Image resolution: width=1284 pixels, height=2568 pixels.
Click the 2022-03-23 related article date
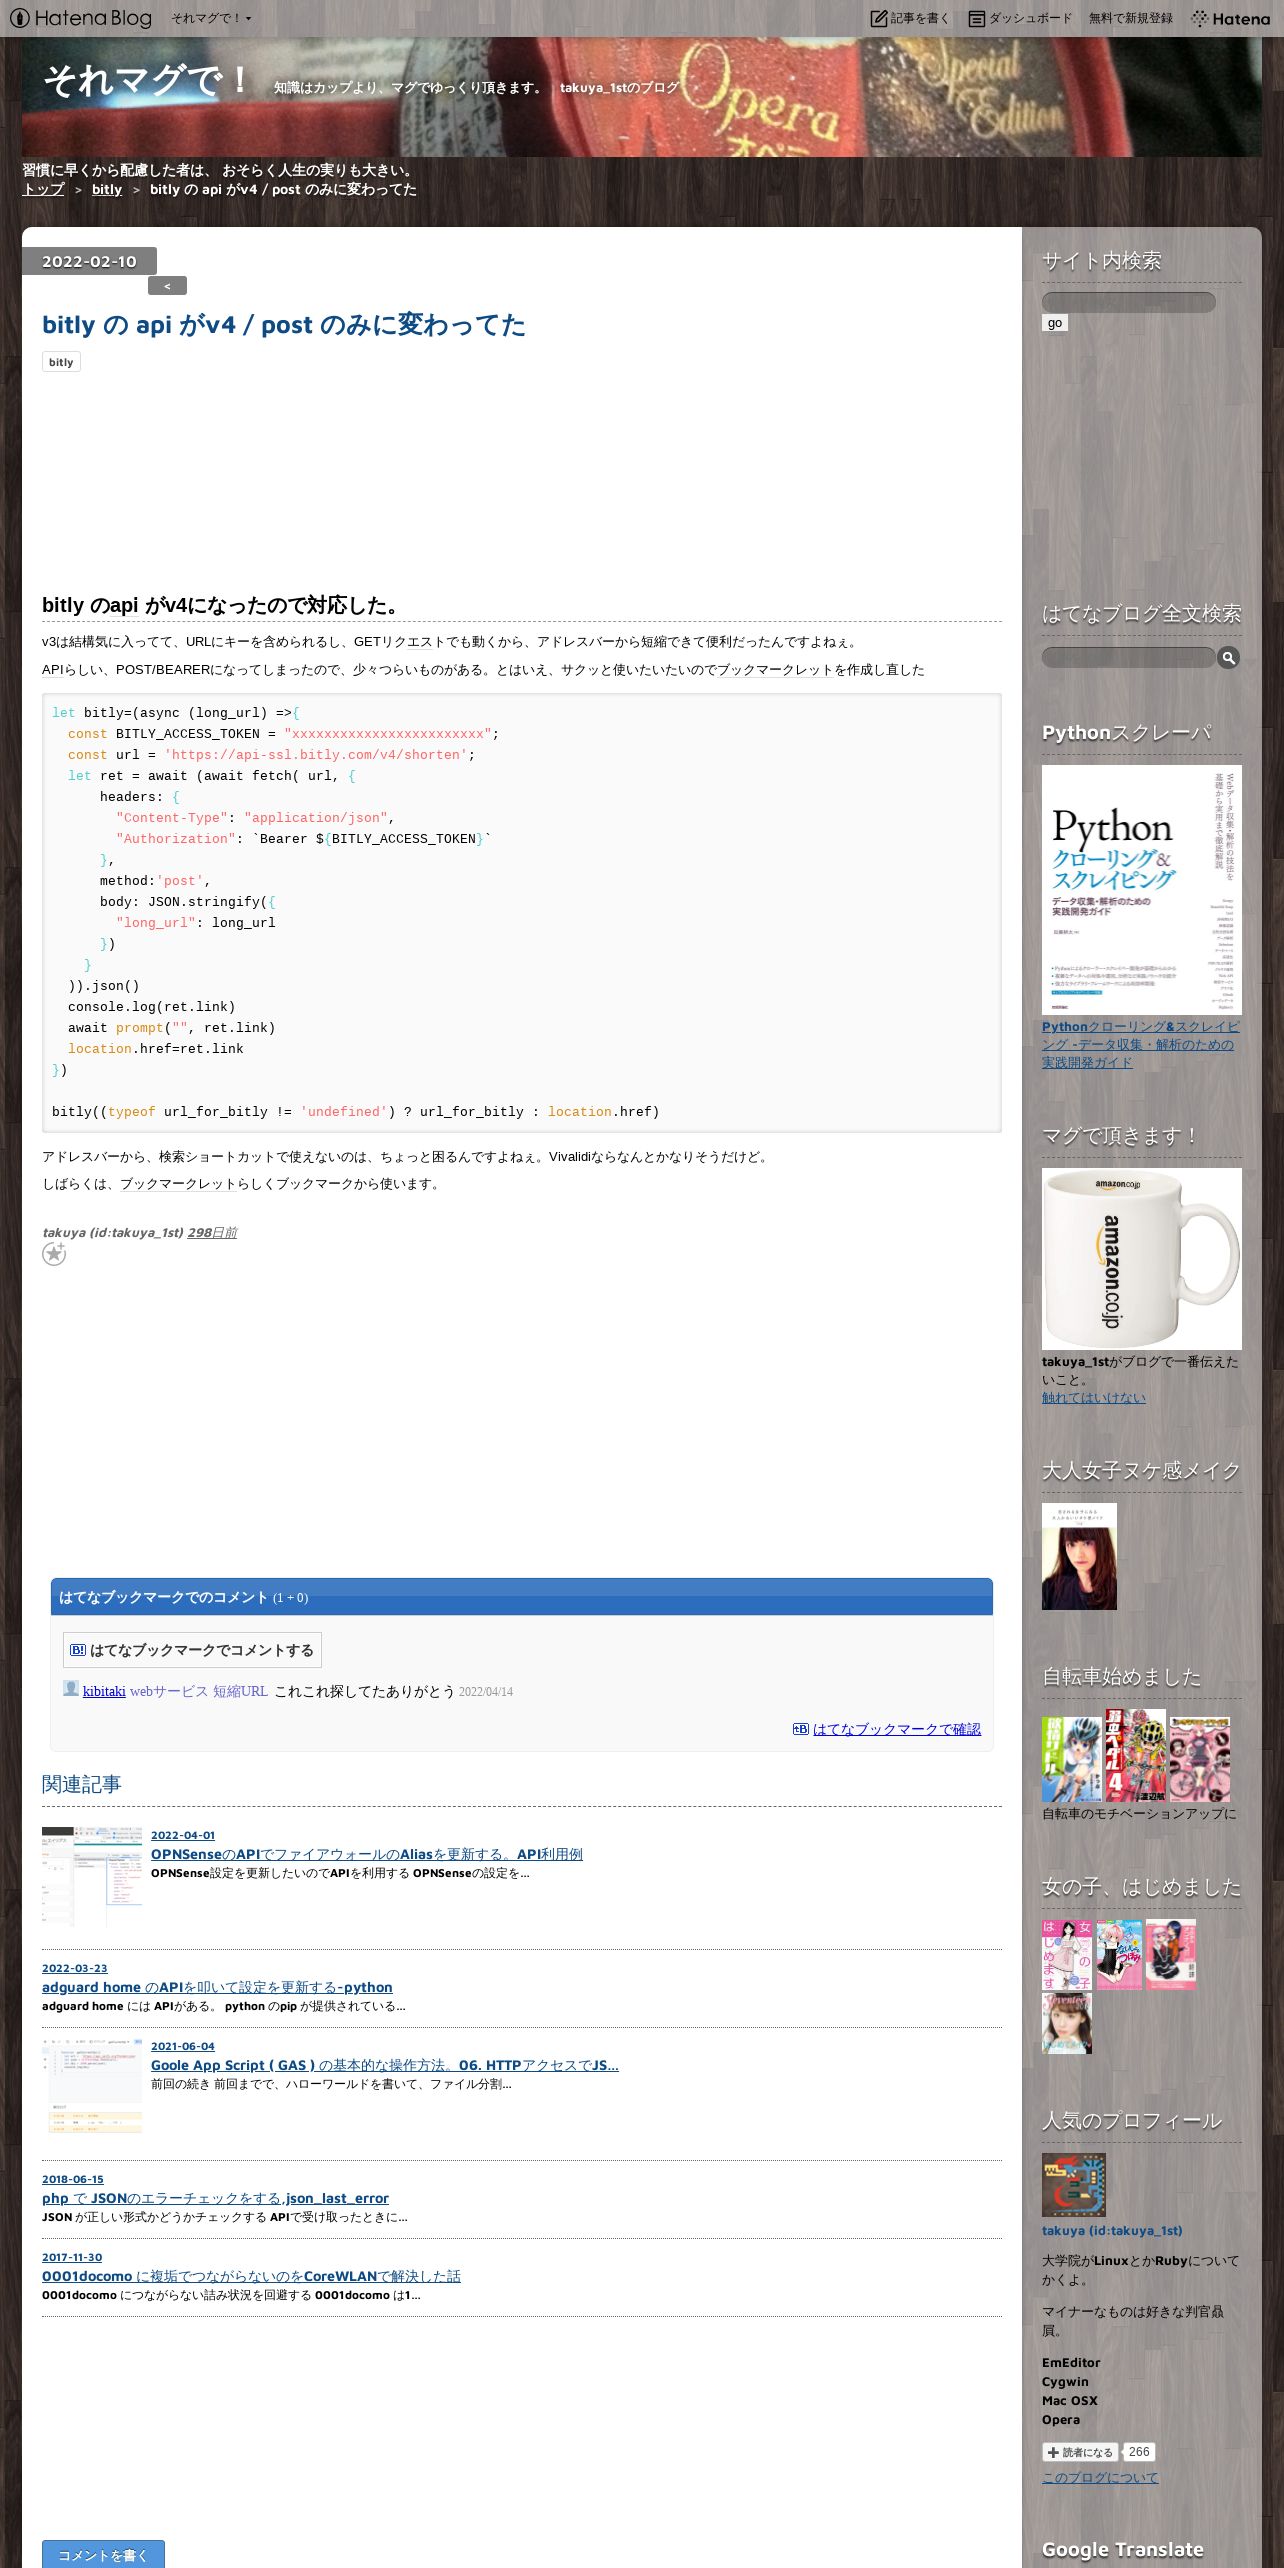[75, 1968]
